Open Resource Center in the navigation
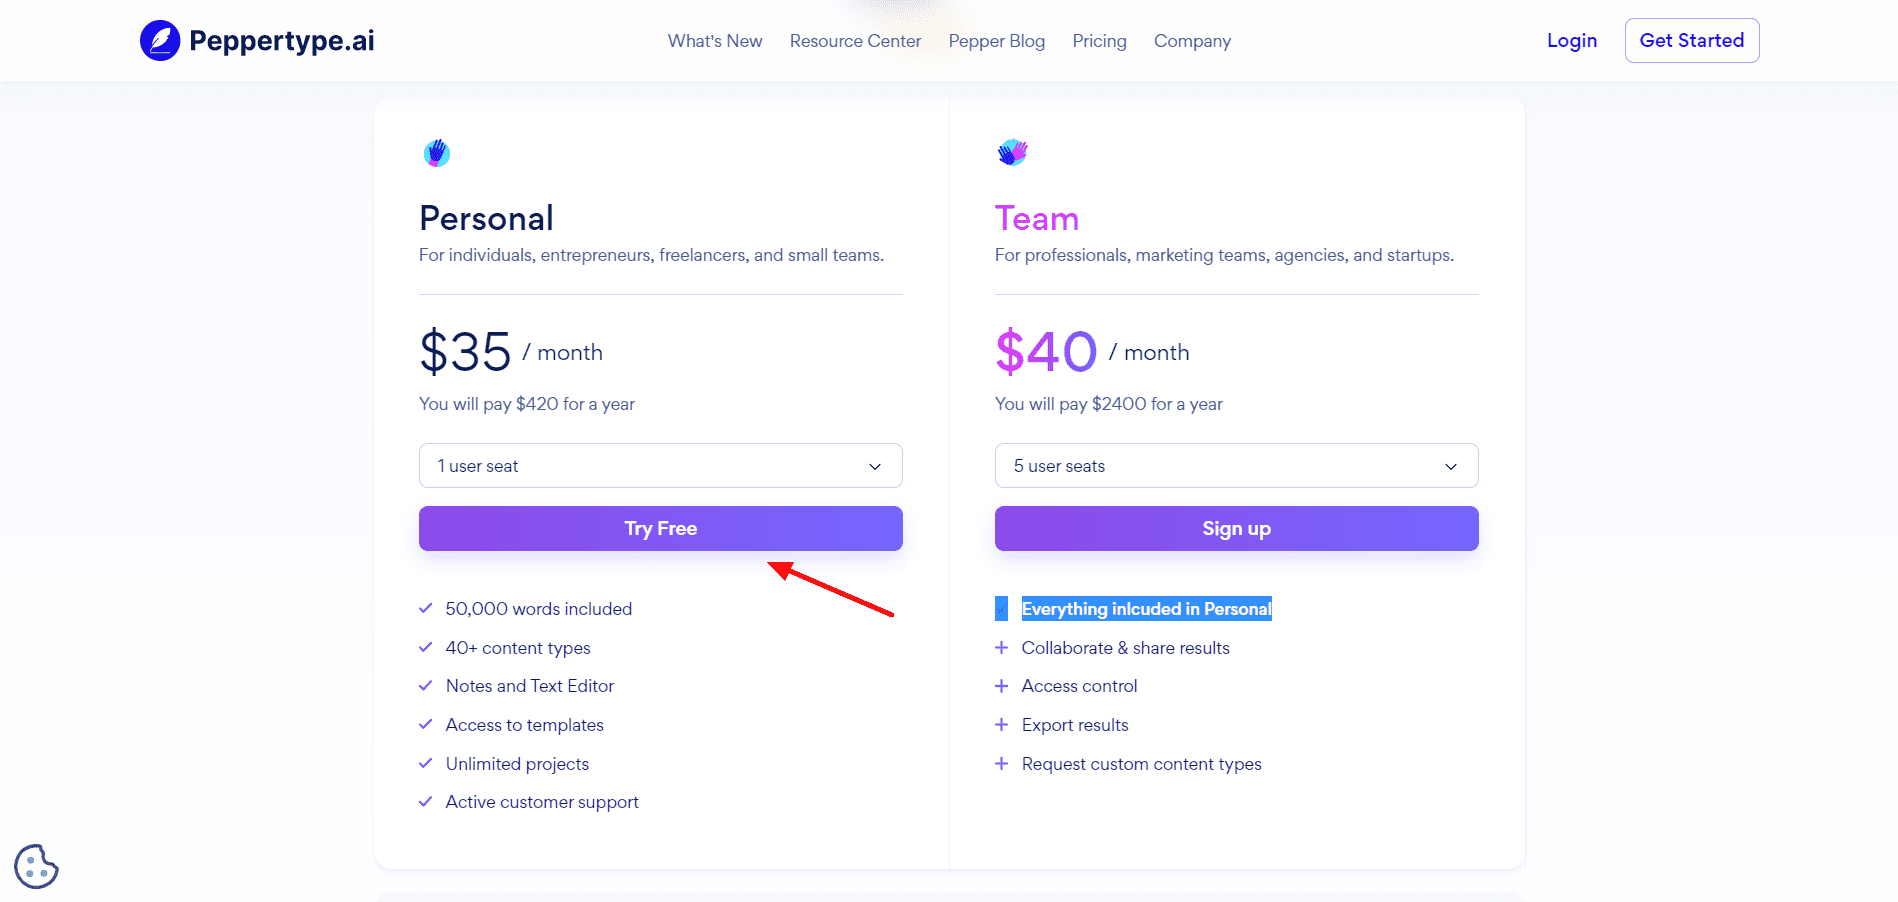 click(x=855, y=41)
